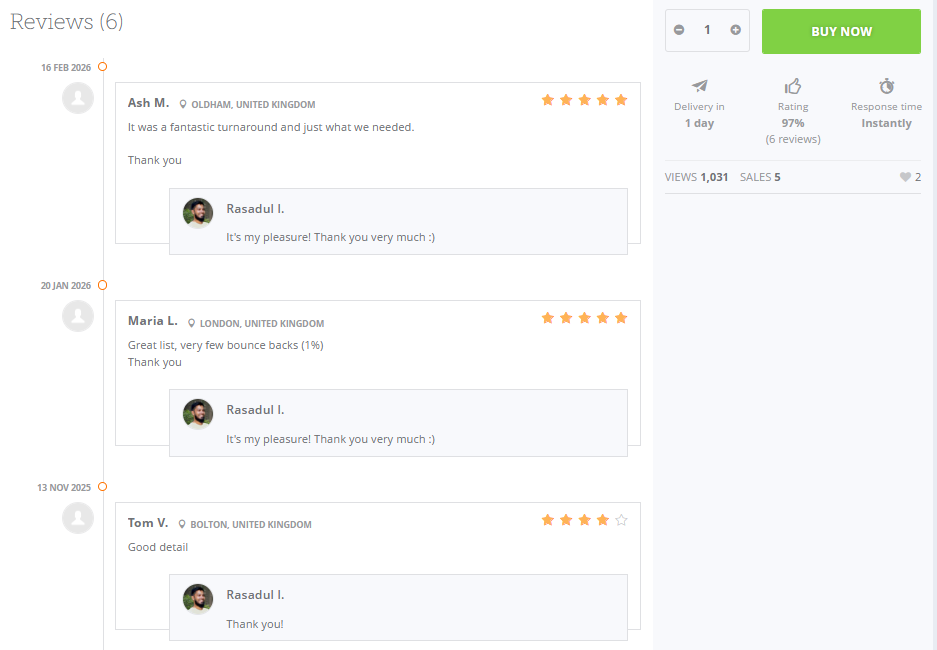
Task: Click the orange timeline dot beside 16 FEB 2026
Action: (x=103, y=67)
